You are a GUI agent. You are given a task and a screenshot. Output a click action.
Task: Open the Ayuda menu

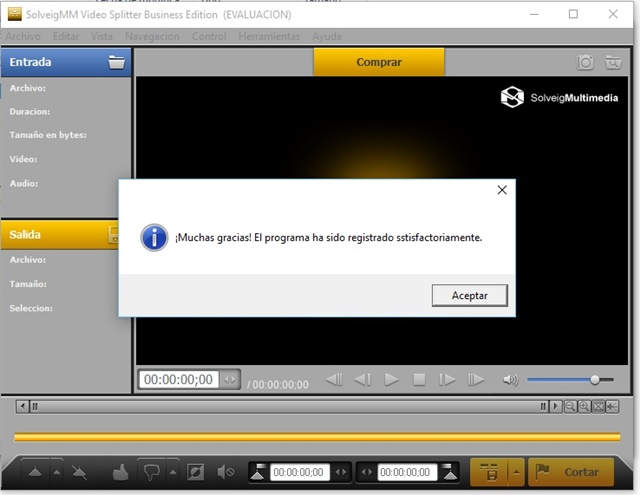[327, 36]
